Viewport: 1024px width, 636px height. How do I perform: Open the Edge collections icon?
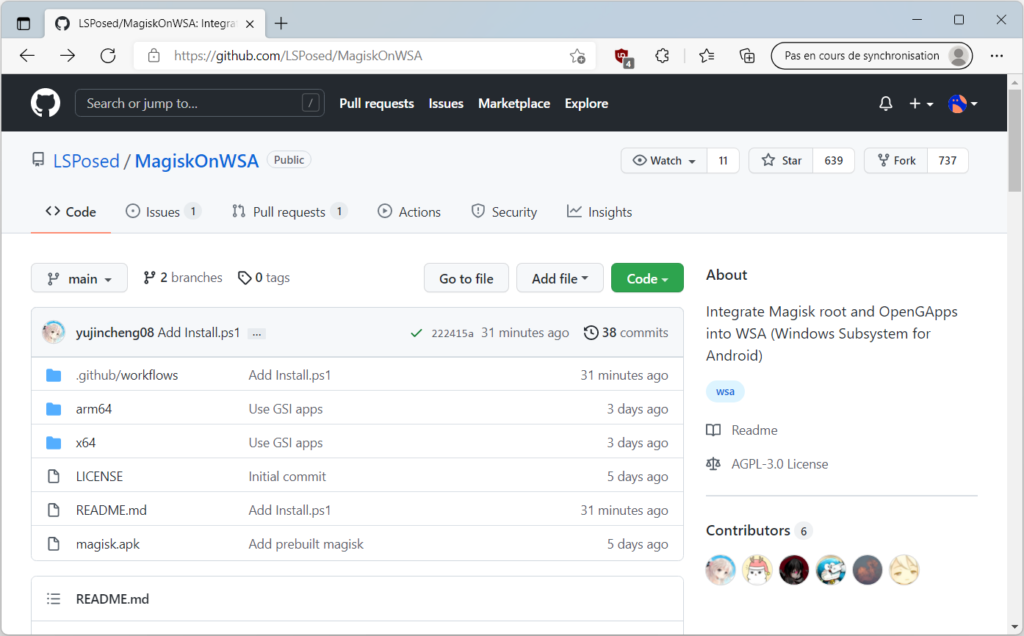coord(747,56)
